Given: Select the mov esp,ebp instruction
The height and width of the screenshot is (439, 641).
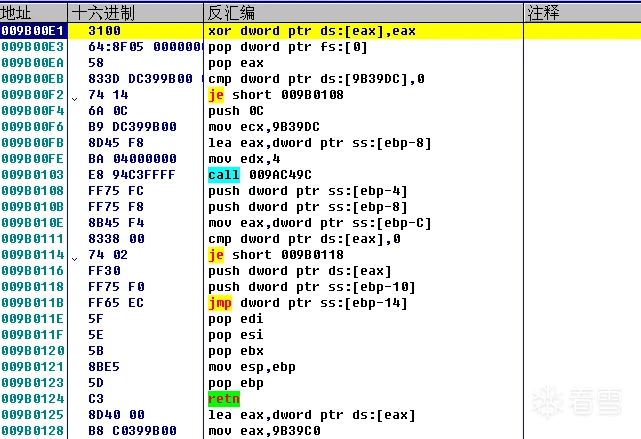Looking at the screenshot, I should pos(254,366).
